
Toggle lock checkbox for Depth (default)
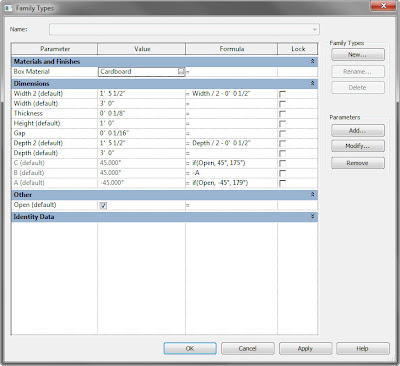point(282,154)
